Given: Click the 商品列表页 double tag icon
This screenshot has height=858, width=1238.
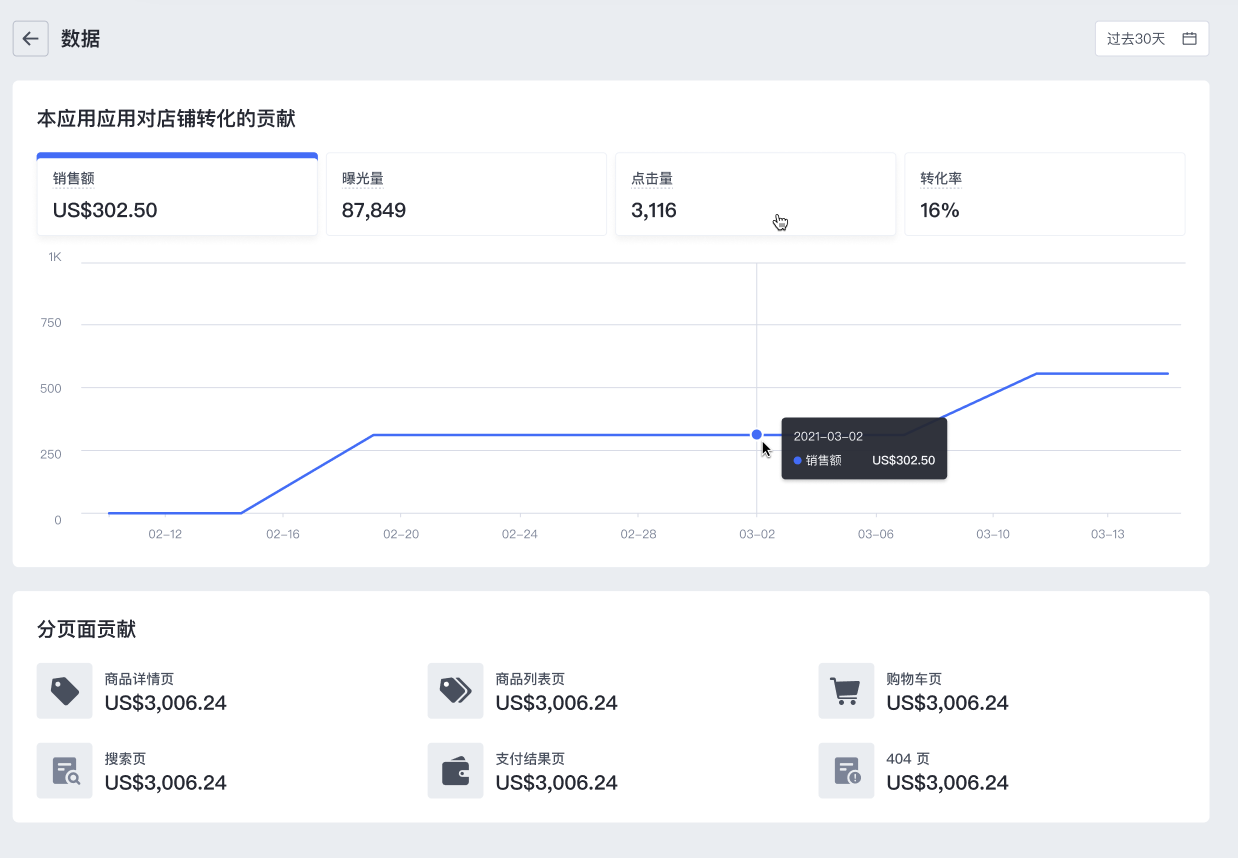Looking at the screenshot, I should 455,691.
